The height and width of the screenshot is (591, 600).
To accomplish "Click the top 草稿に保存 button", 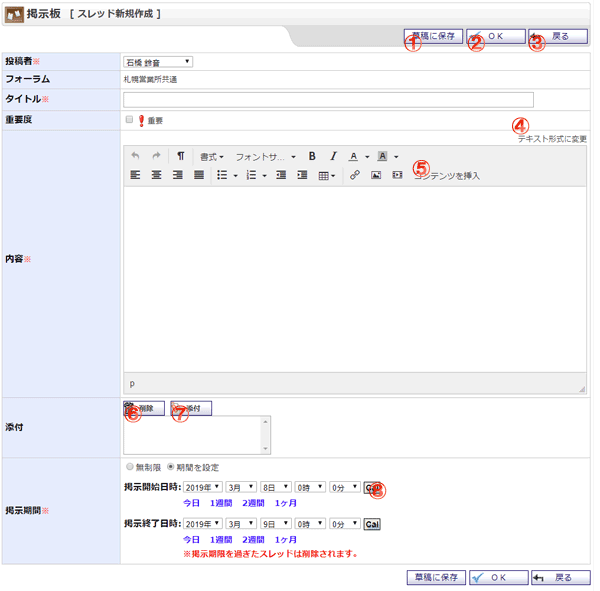I will click(x=434, y=36).
